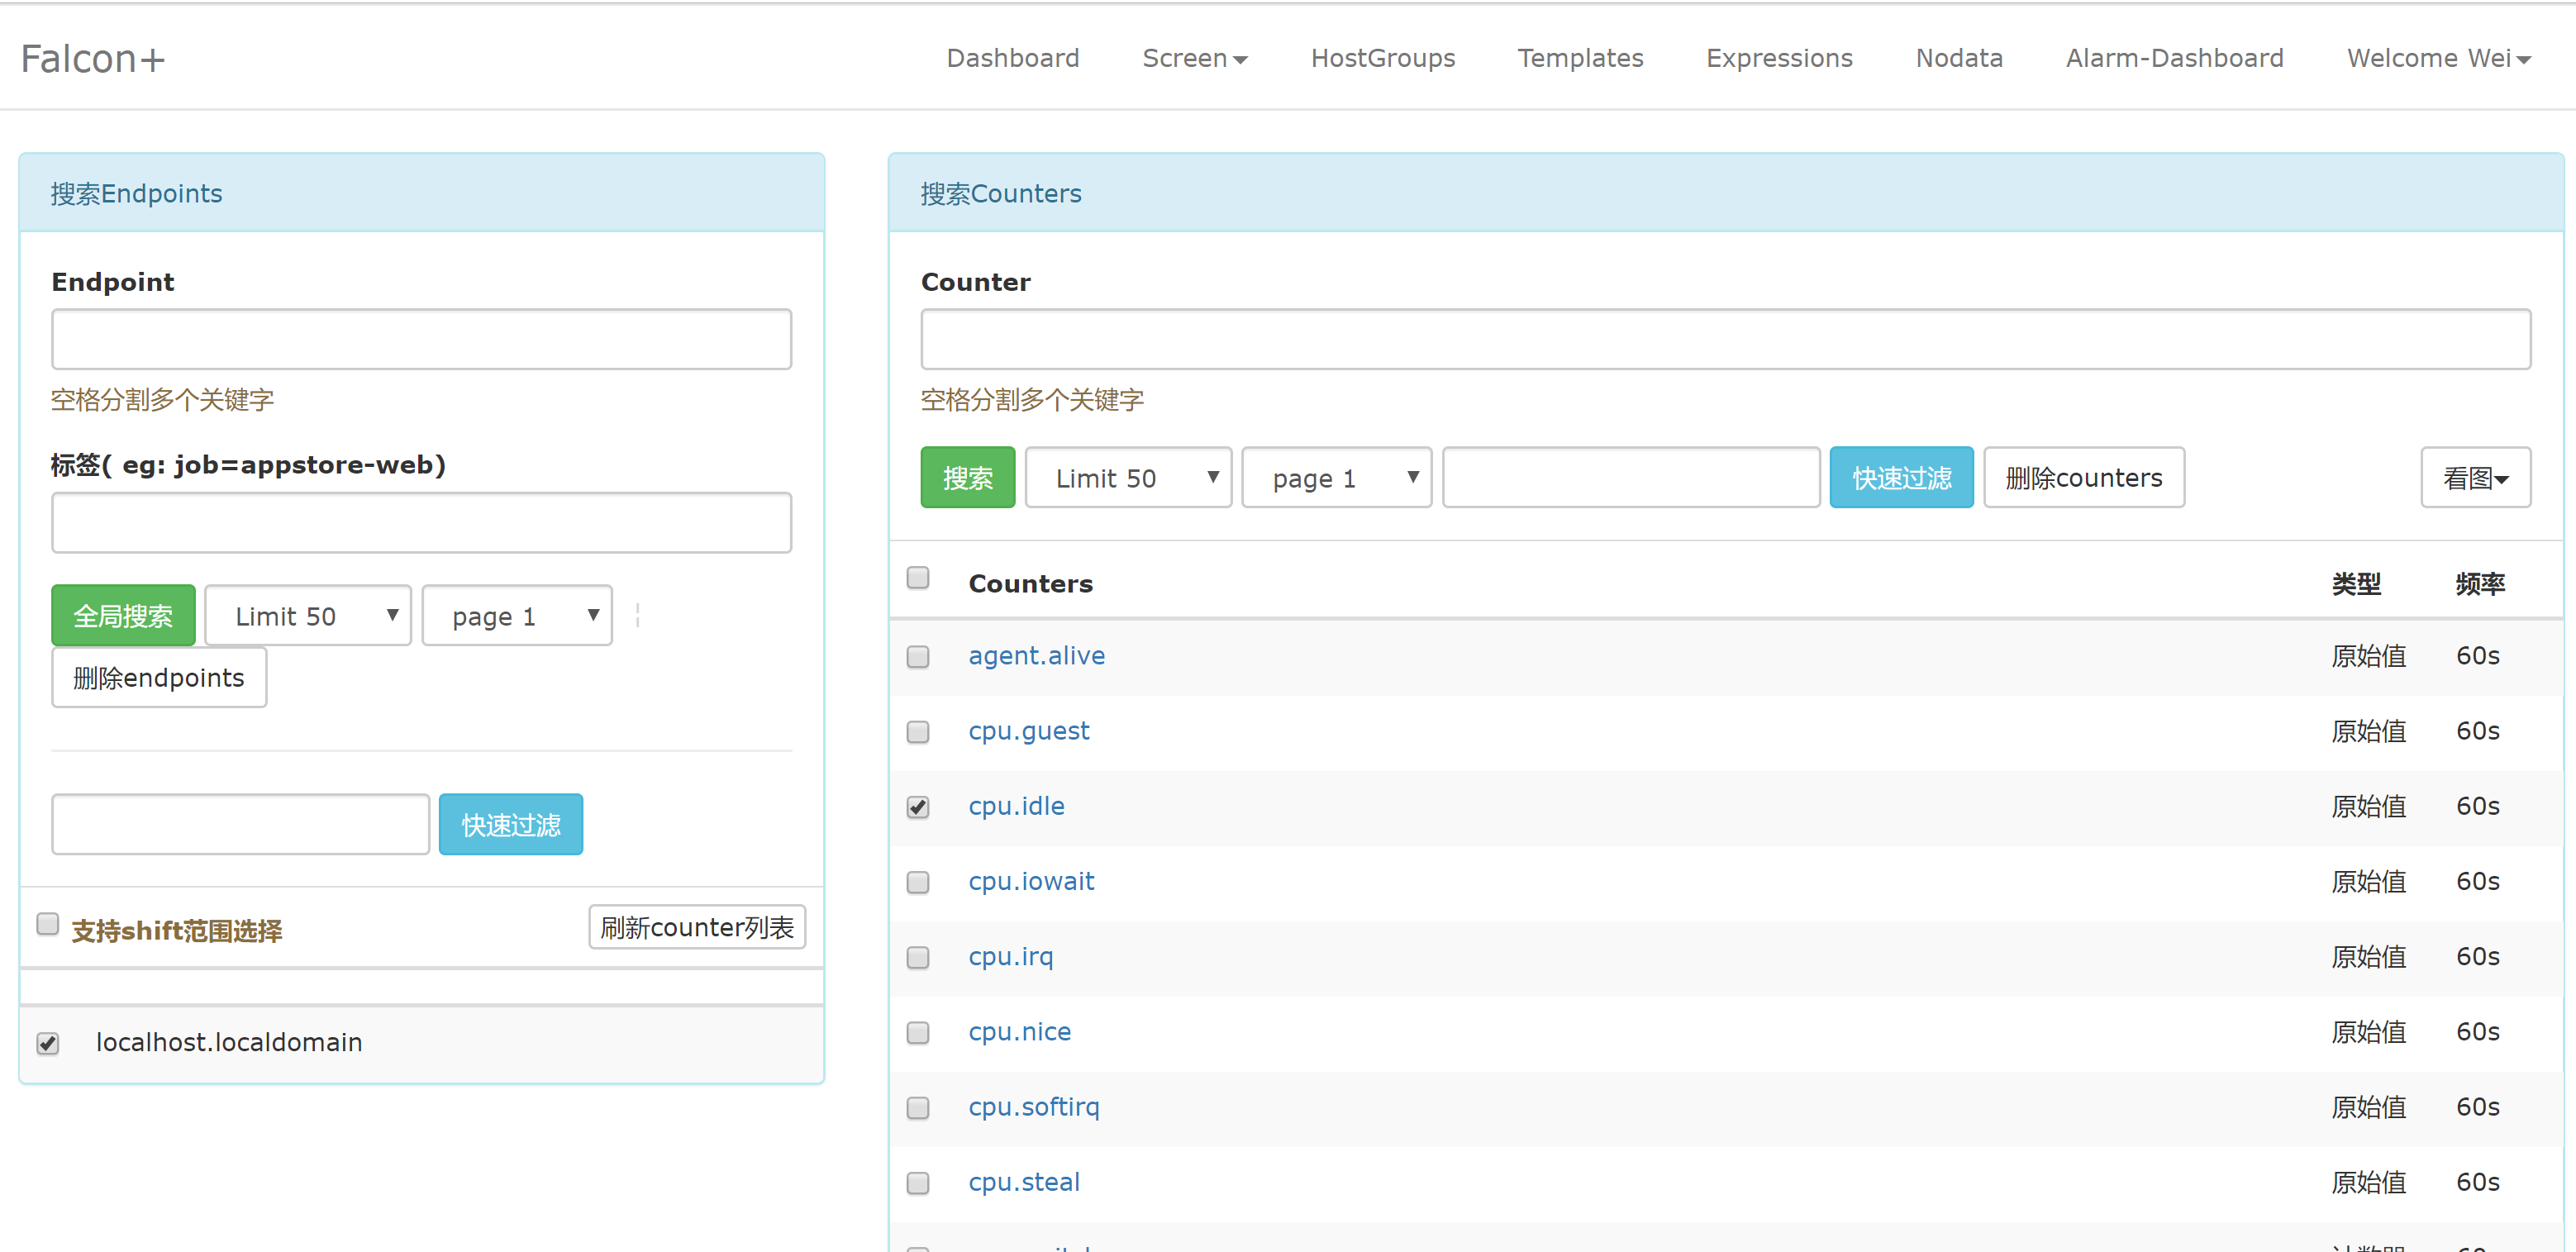Screen dimensions: 2576x1252
Task: Click the 删除counters button
Action: click(x=2083, y=477)
